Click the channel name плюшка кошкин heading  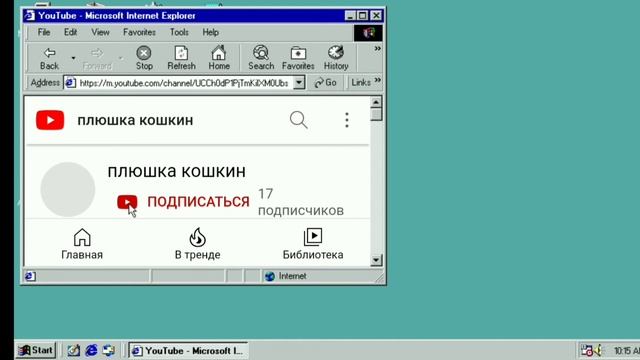(177, 171)
